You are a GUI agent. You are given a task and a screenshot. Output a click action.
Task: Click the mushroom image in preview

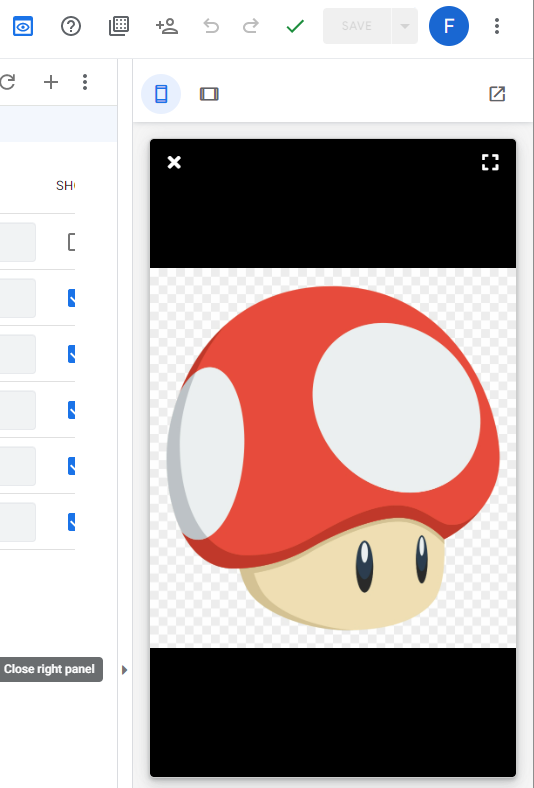(333, 458)
